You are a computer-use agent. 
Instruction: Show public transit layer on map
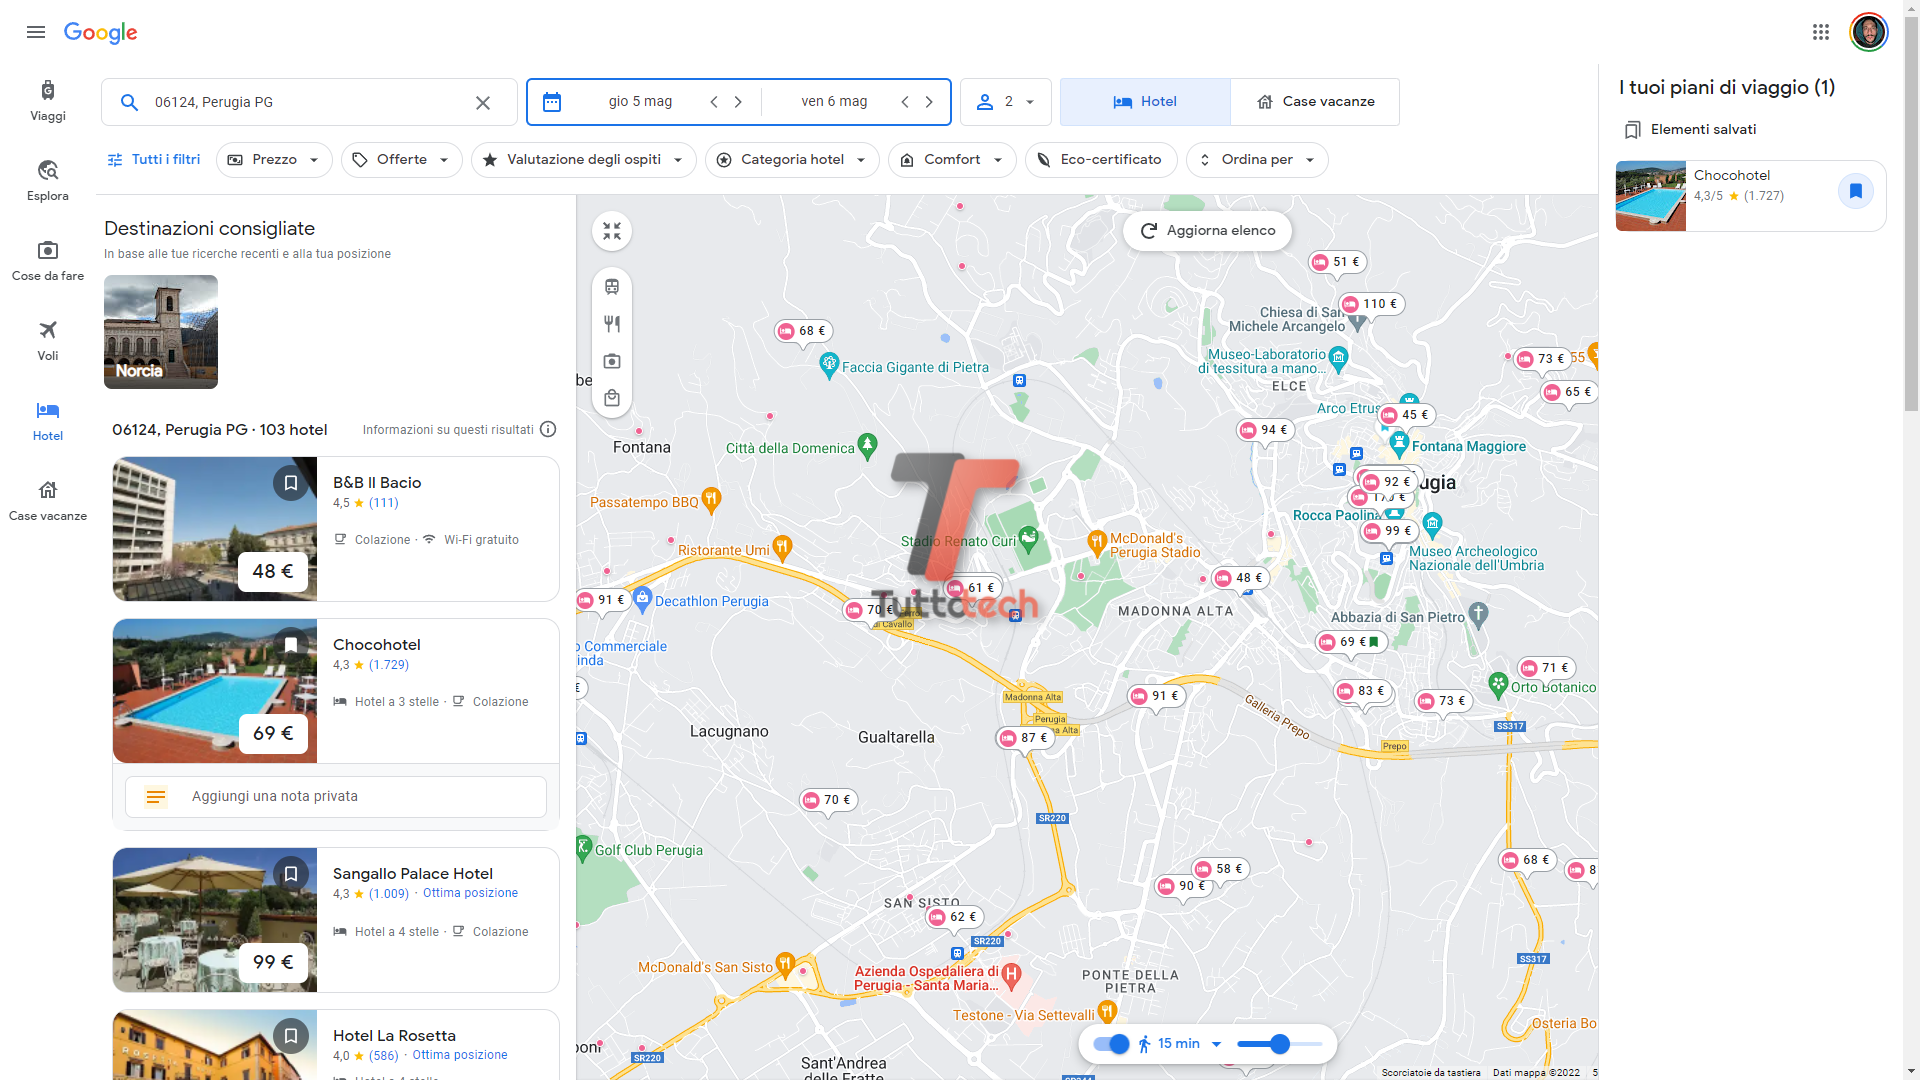[612, 287]
